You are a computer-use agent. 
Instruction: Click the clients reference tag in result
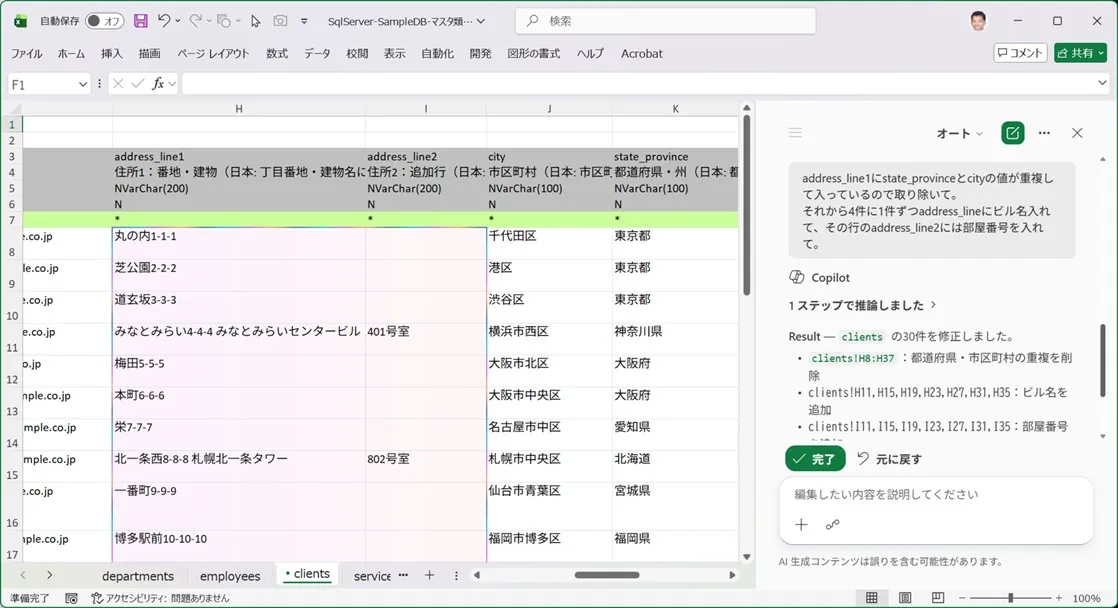(861, 336)
